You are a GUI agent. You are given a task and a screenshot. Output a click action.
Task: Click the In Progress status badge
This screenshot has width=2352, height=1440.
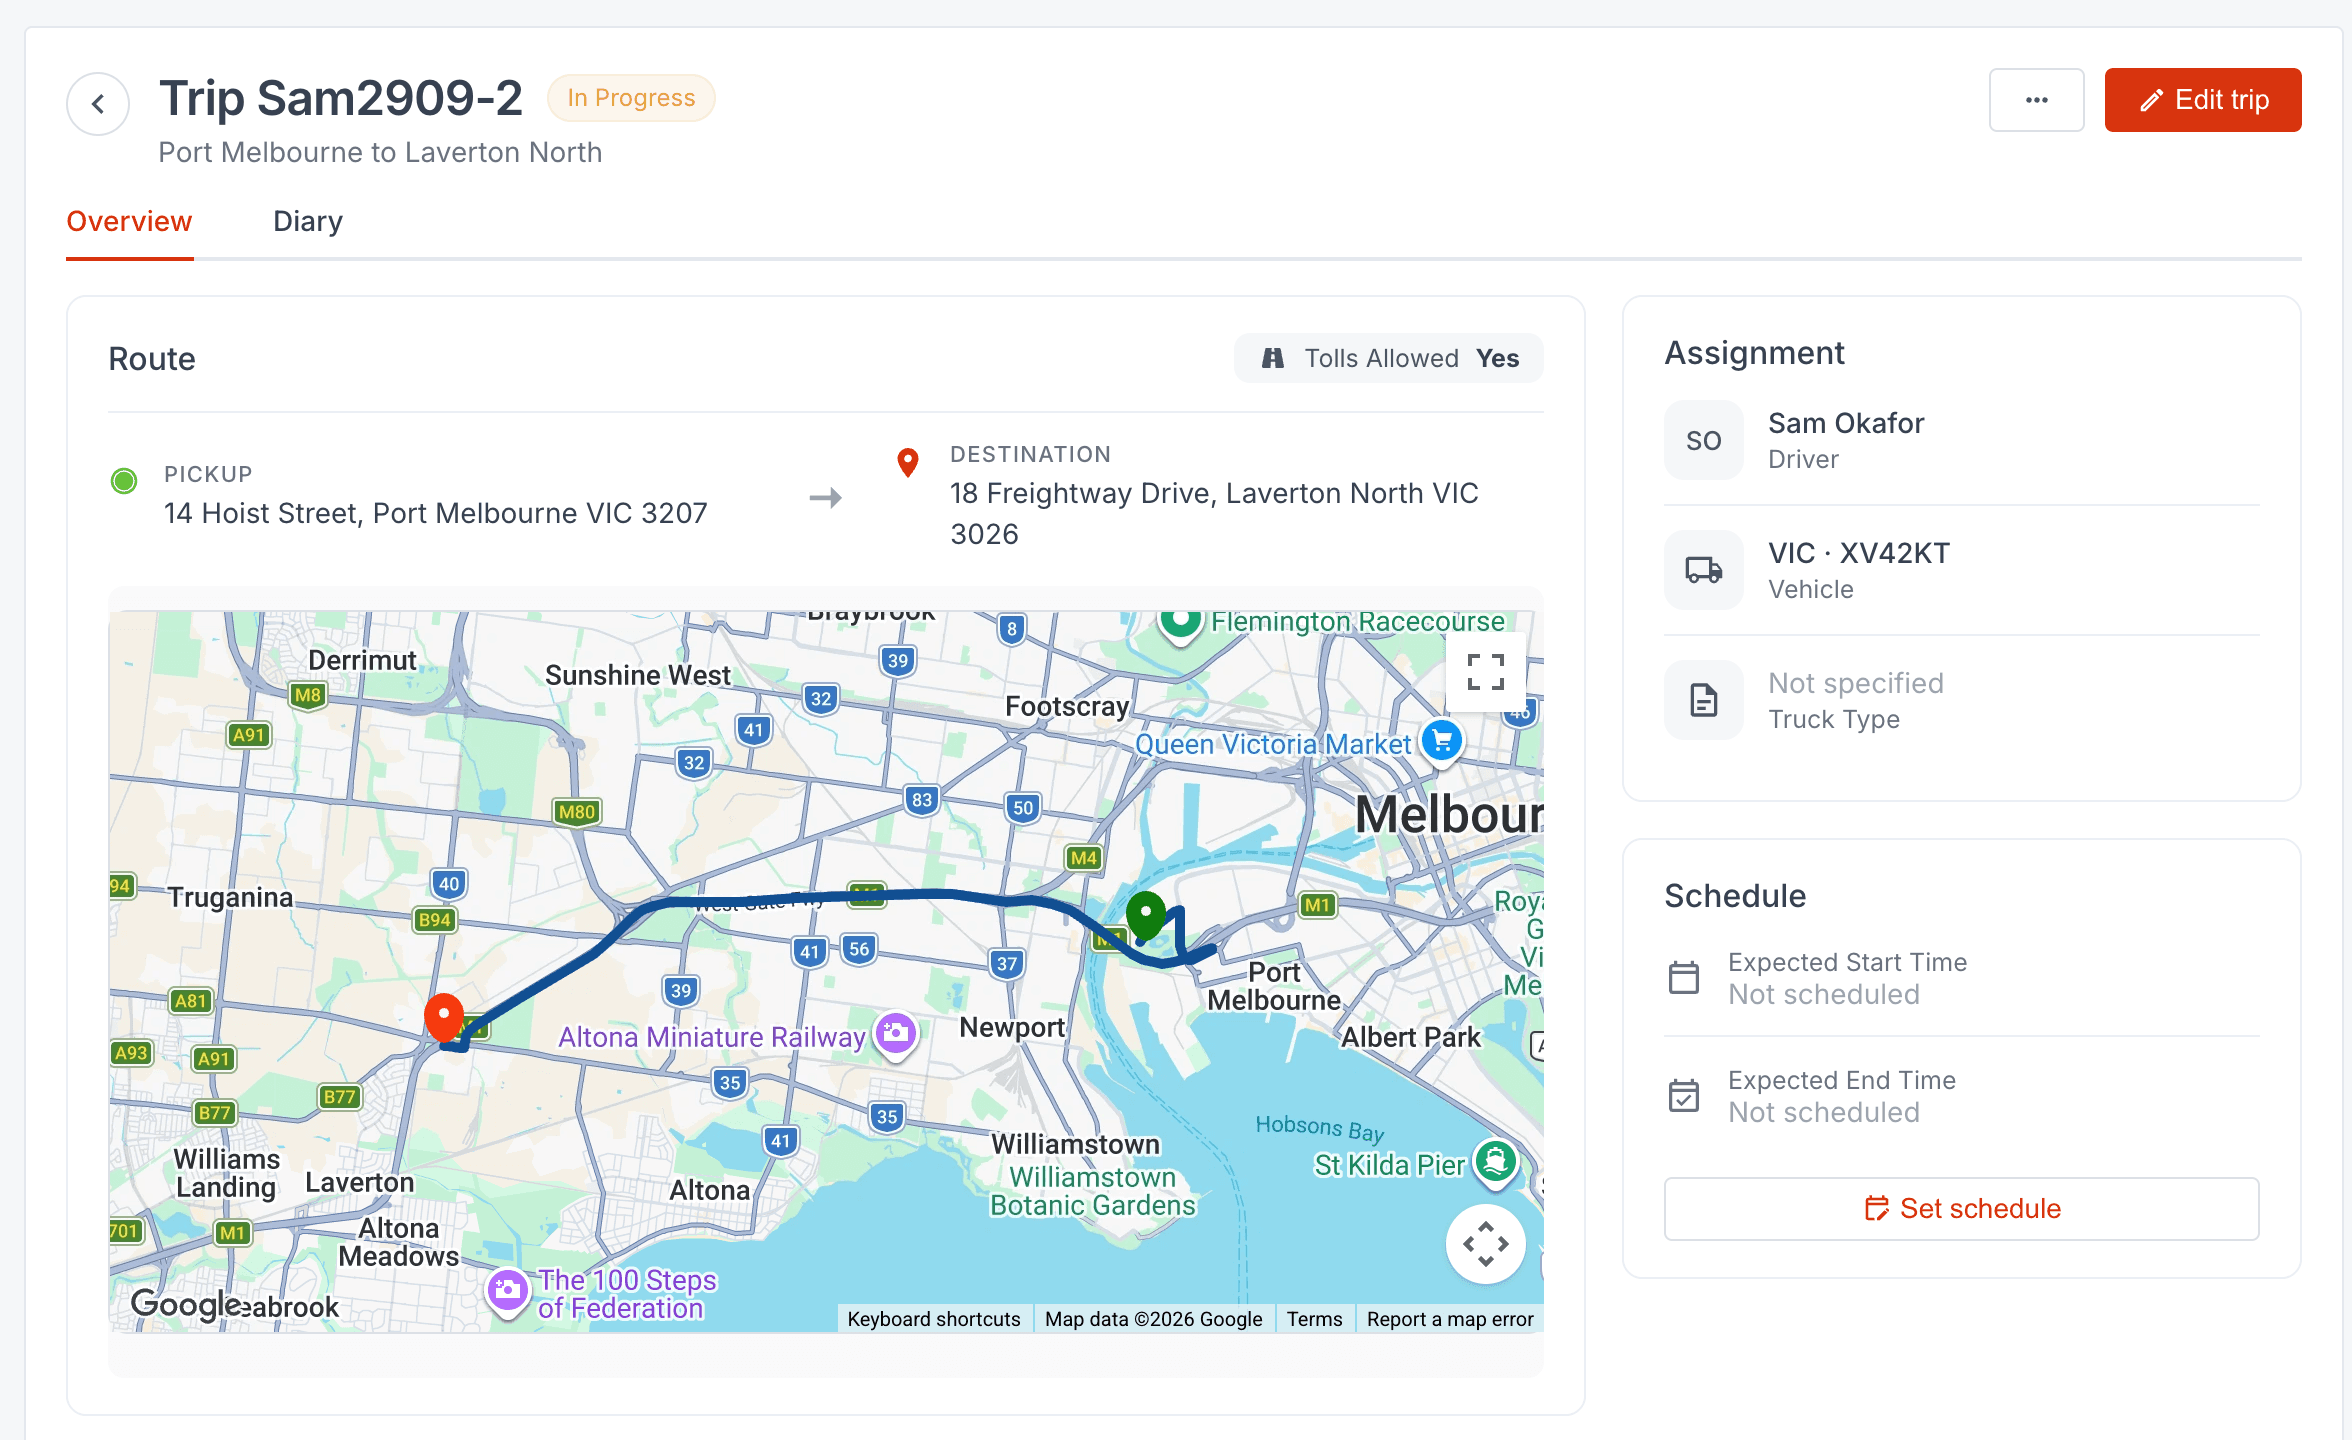point(631,98)
